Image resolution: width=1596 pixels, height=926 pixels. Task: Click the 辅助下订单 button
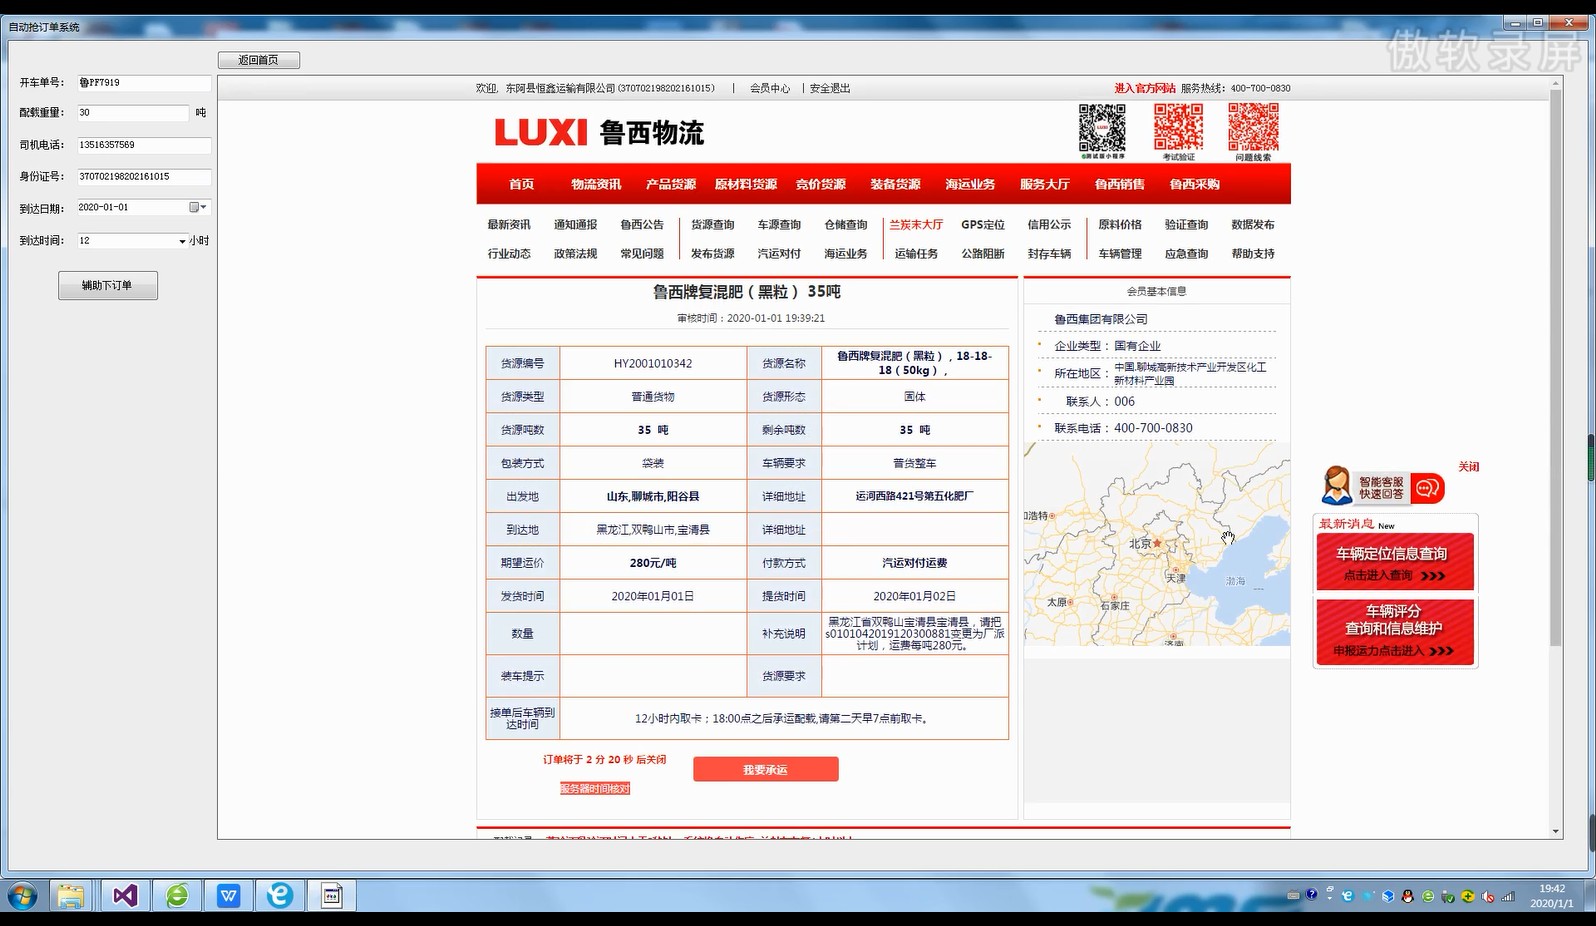[x=107, y=285]
